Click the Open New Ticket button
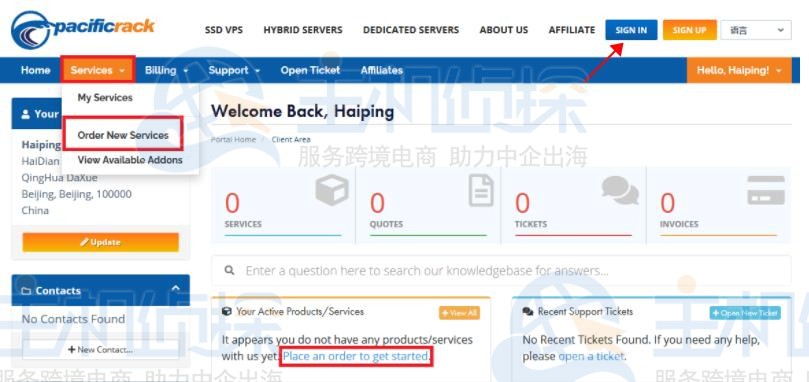The image size is (809, 382). coord(745,313)
